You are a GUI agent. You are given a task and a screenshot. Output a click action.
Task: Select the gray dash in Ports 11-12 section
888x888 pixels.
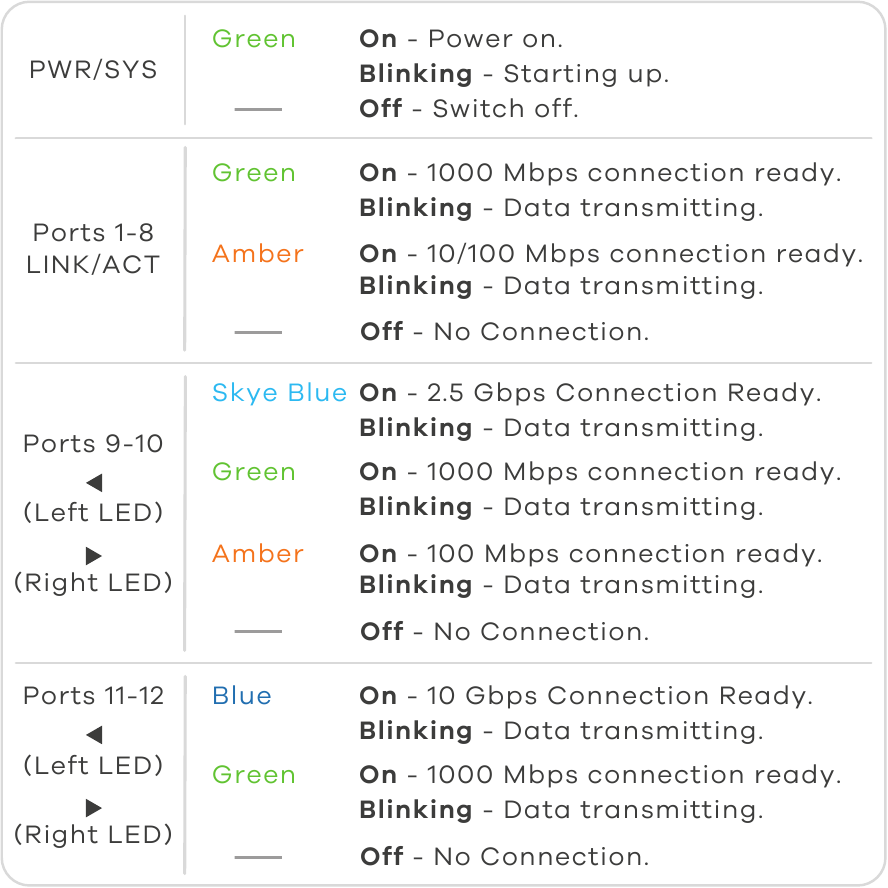point(258,857)
